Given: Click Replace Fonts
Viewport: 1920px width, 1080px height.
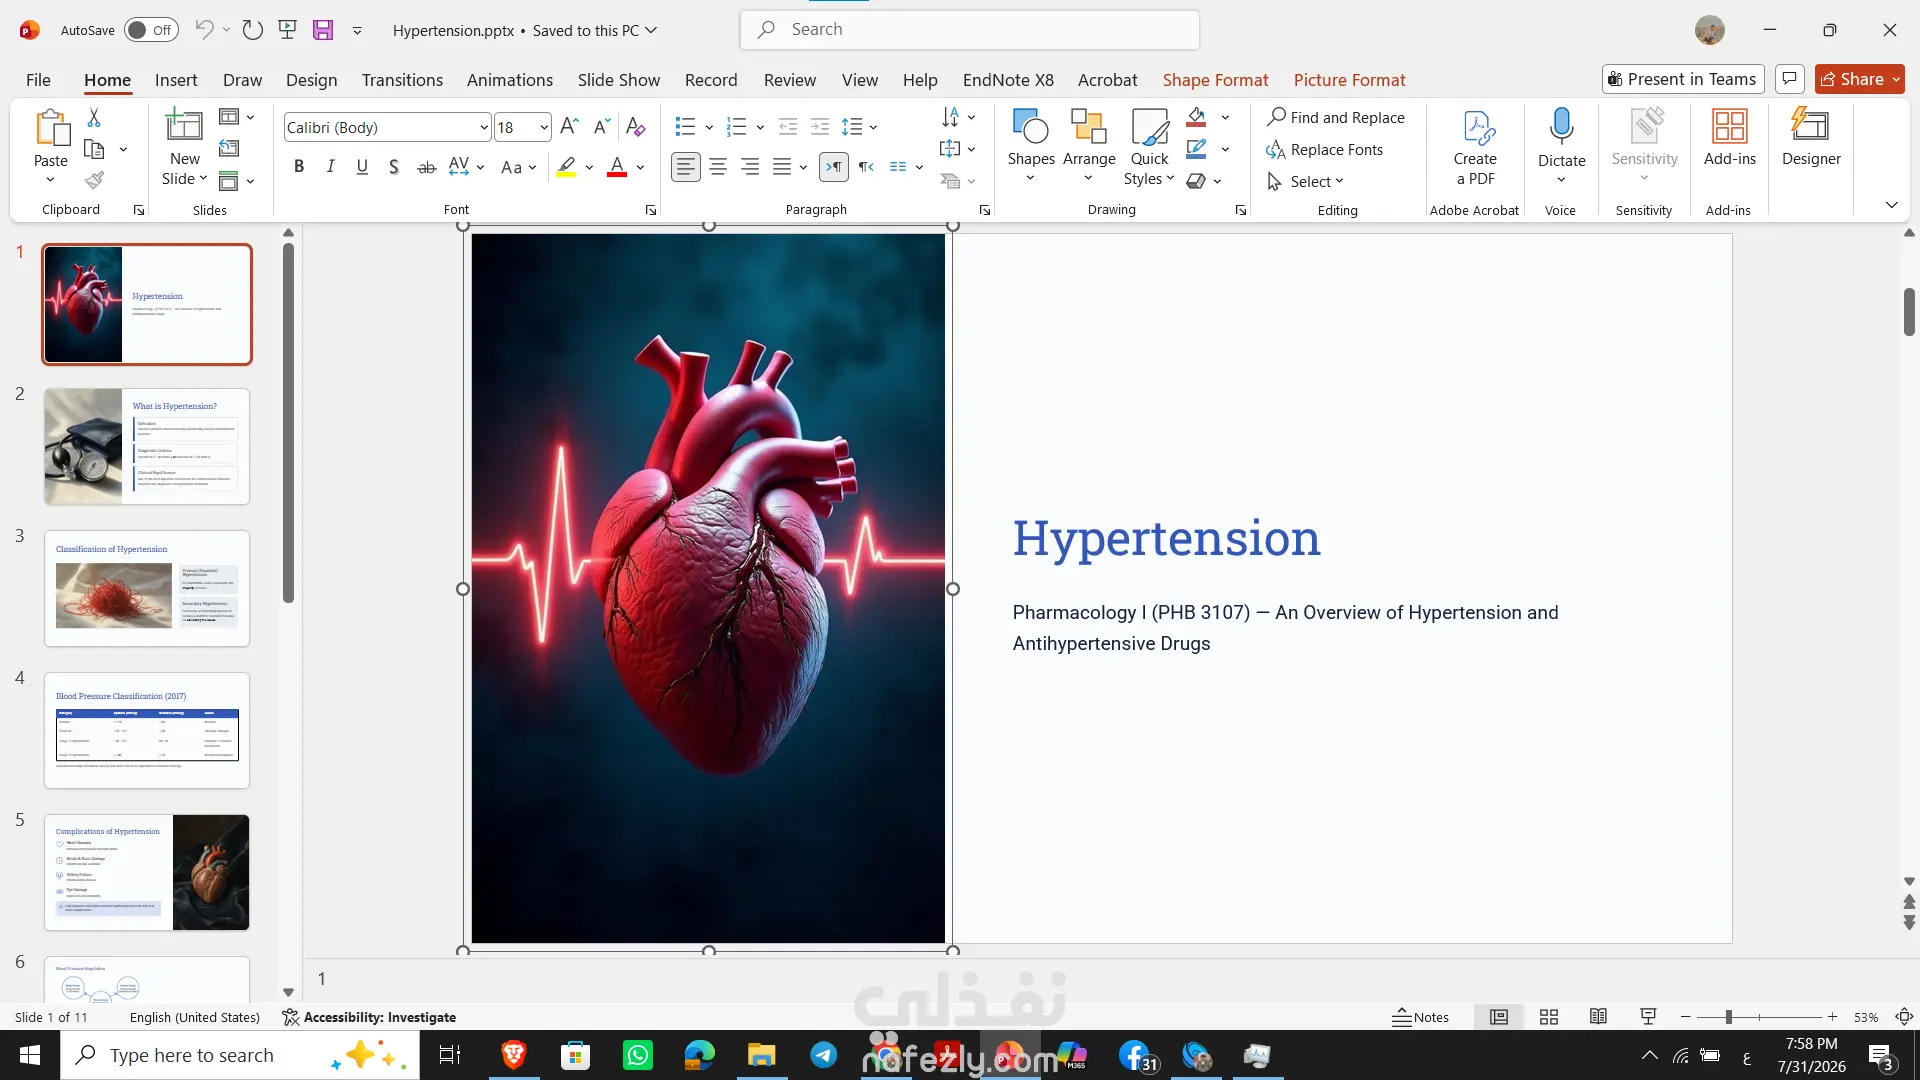Looking at the screenshot, I should coord(1325,150).
